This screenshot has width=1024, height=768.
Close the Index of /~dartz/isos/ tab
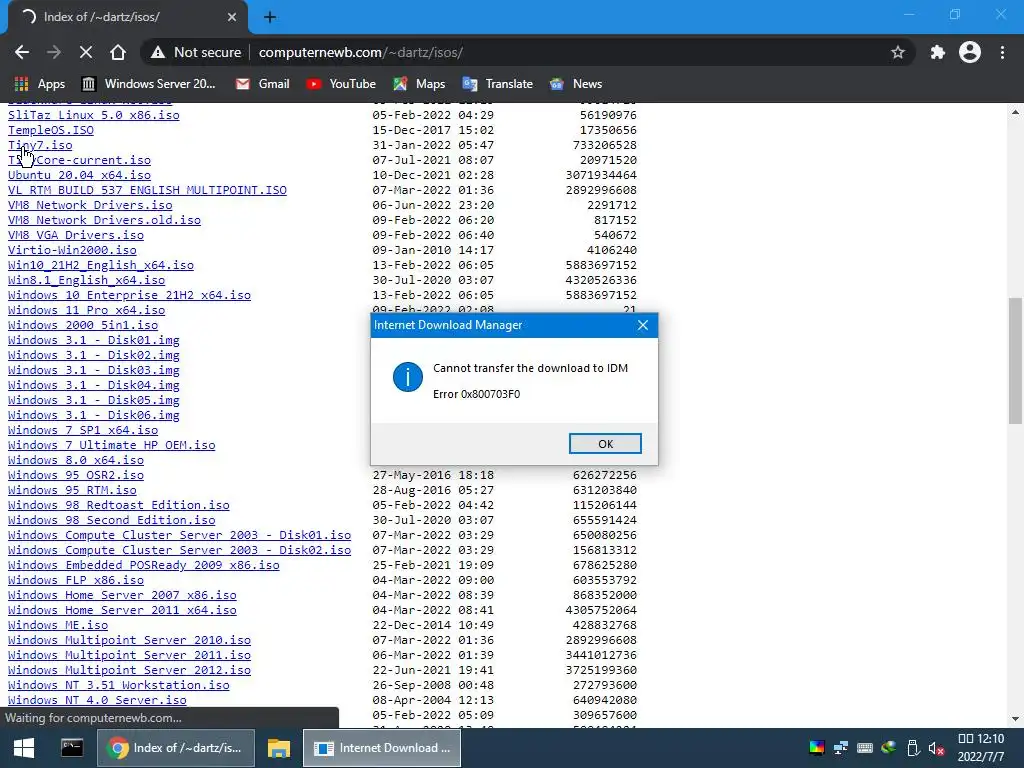pyautogui.click(x=232, y=17)
